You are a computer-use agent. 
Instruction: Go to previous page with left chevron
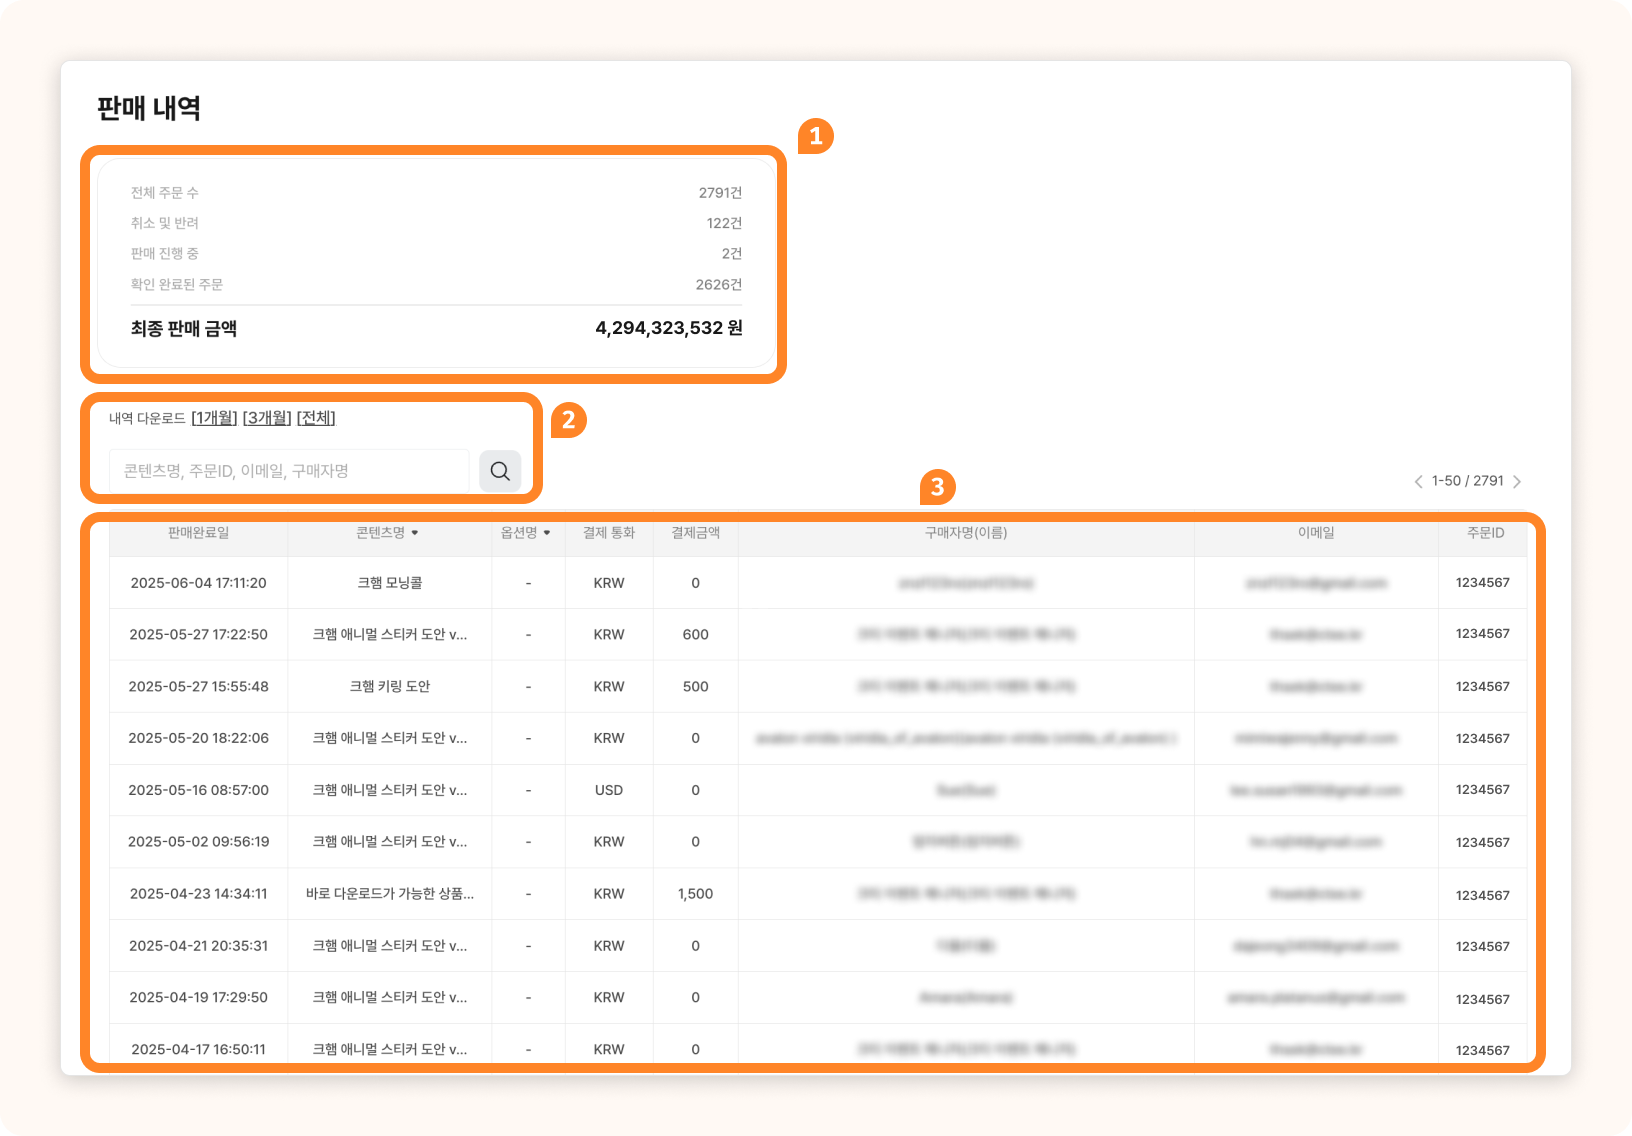1418,482
